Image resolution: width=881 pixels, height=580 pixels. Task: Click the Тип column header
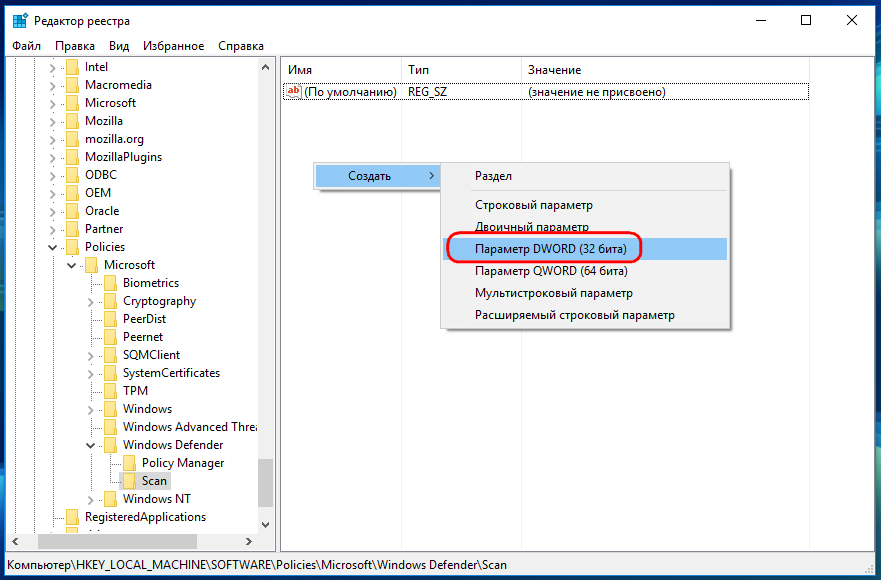click(461, 70)
